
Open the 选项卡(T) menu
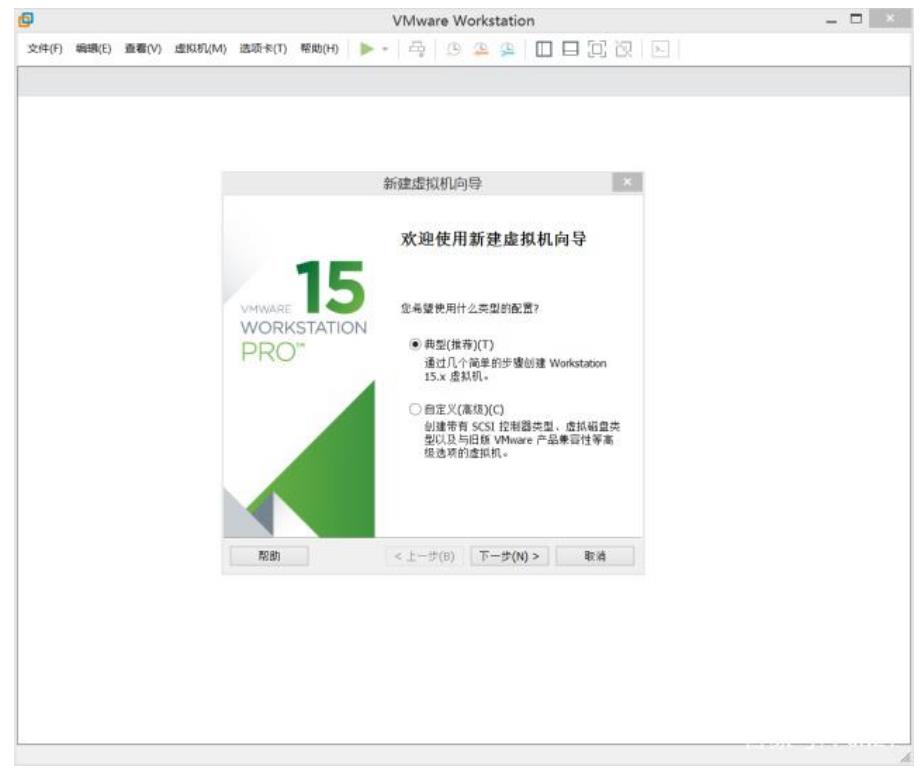263,48
